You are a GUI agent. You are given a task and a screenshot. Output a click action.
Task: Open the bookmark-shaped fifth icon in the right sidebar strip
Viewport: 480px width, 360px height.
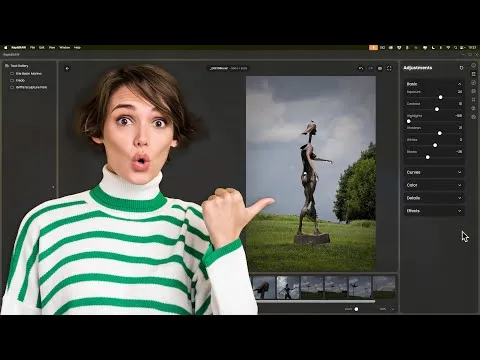tap(473, 100)
